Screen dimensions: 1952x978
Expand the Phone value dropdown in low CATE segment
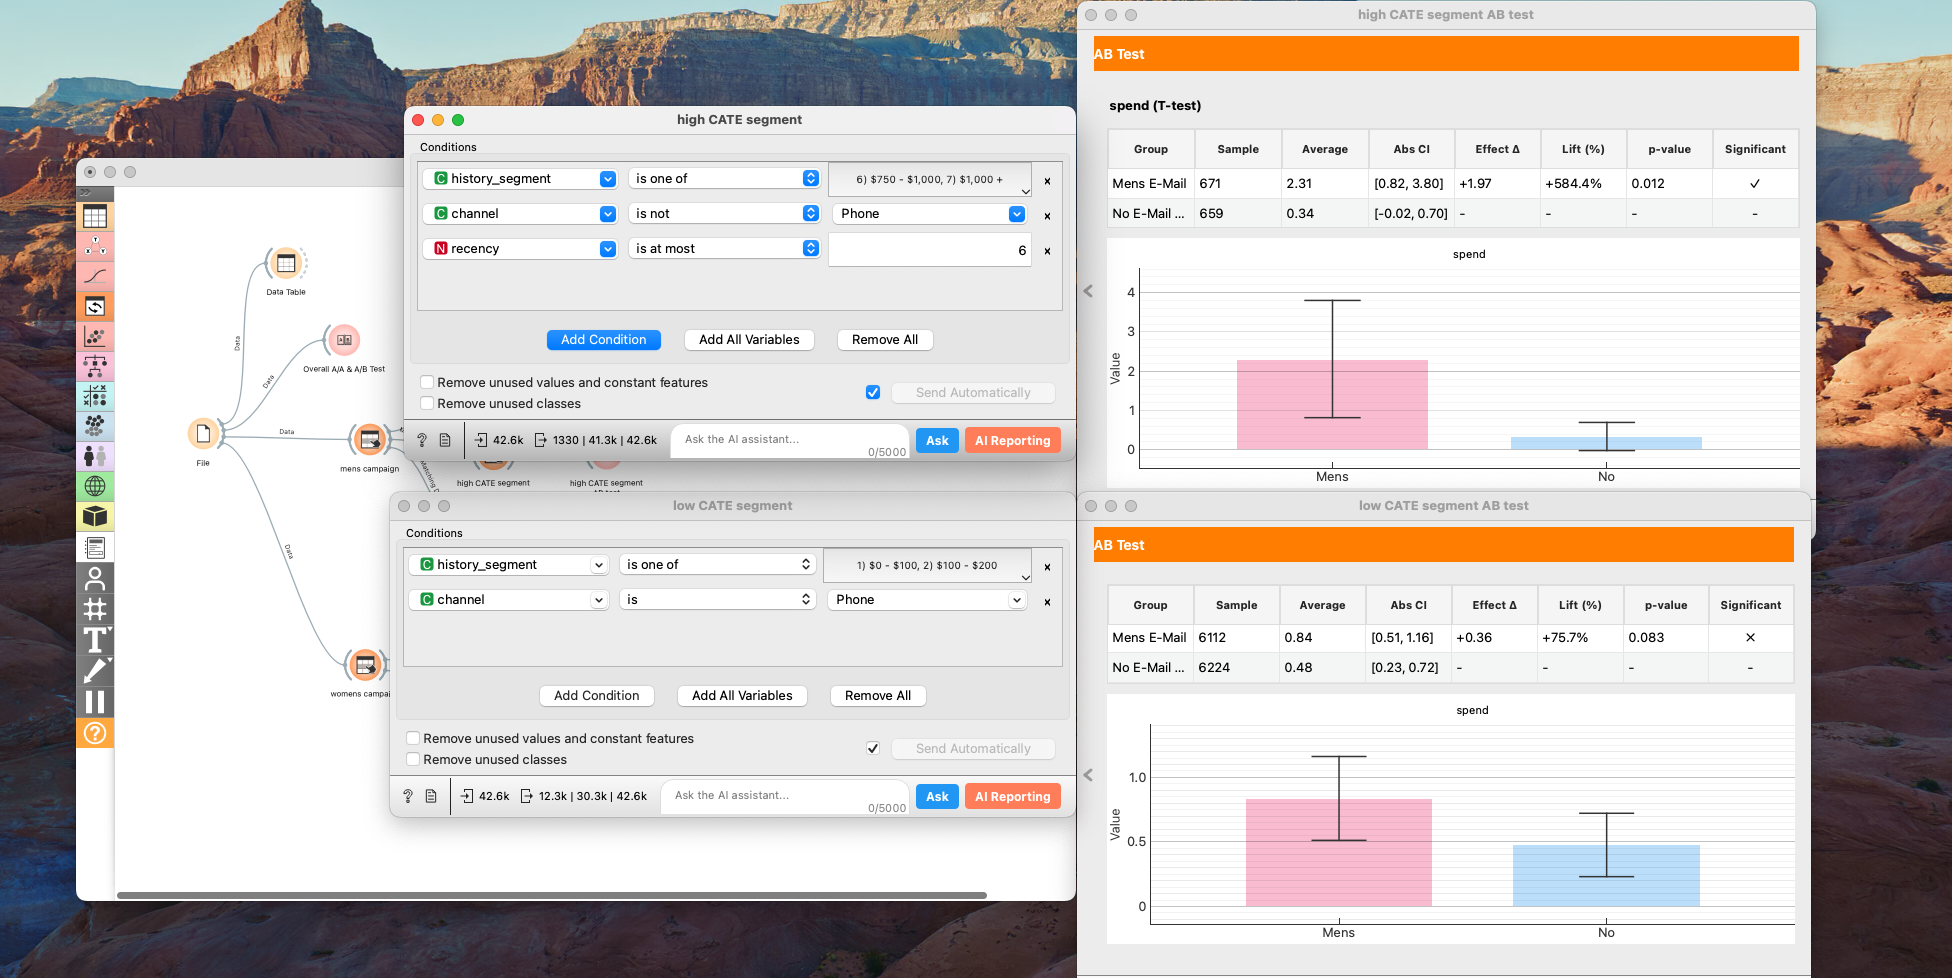(x=927, y=600)
